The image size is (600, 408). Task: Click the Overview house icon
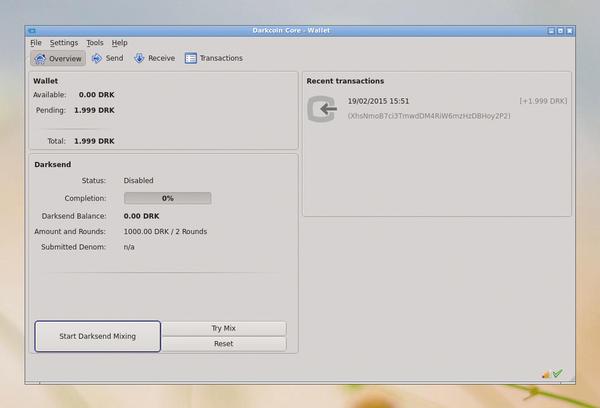[40, 59]
